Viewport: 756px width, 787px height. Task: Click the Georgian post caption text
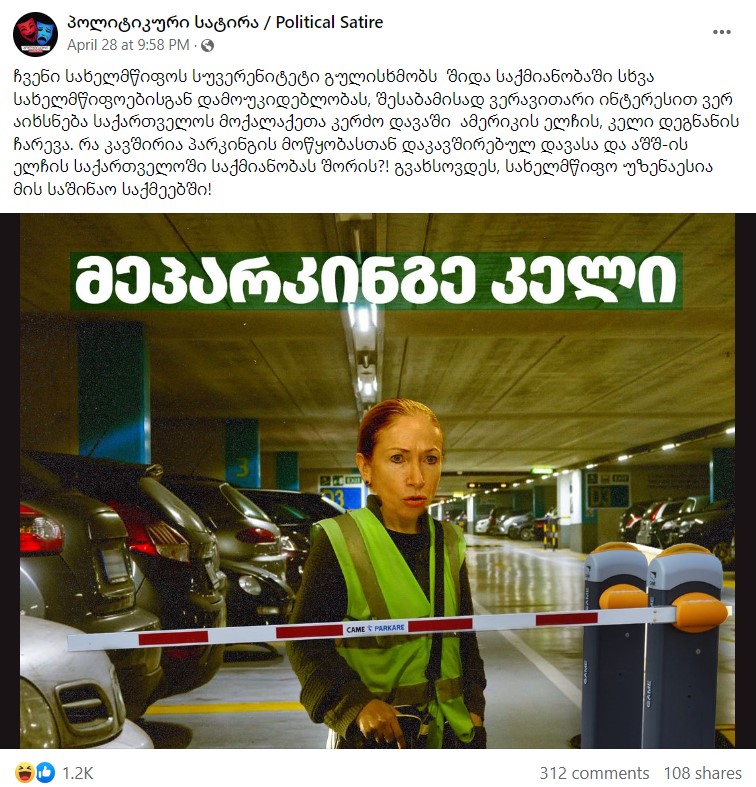click(x=375, y=133)
